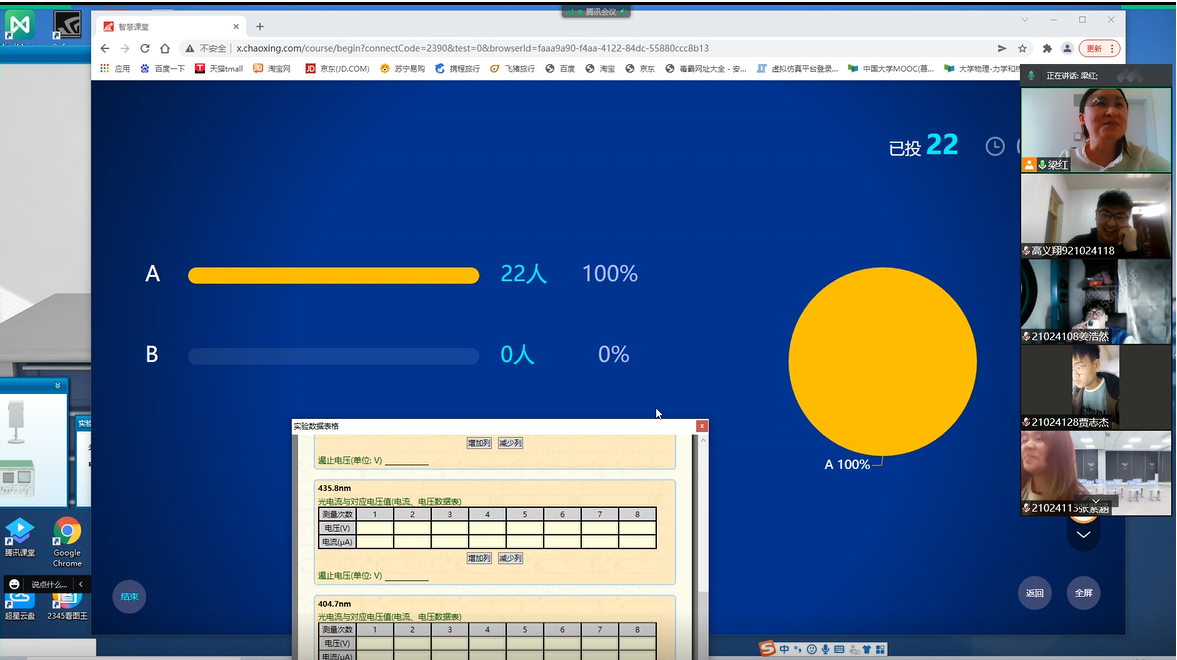This screenshot has height=660, width=1177.
Task: Go back using the browser back arrow
Action: click(x=106, y=48)
